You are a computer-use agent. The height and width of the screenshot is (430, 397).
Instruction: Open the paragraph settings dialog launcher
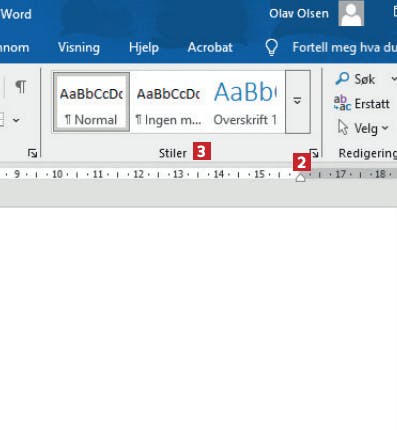click(x=32, y=153)
